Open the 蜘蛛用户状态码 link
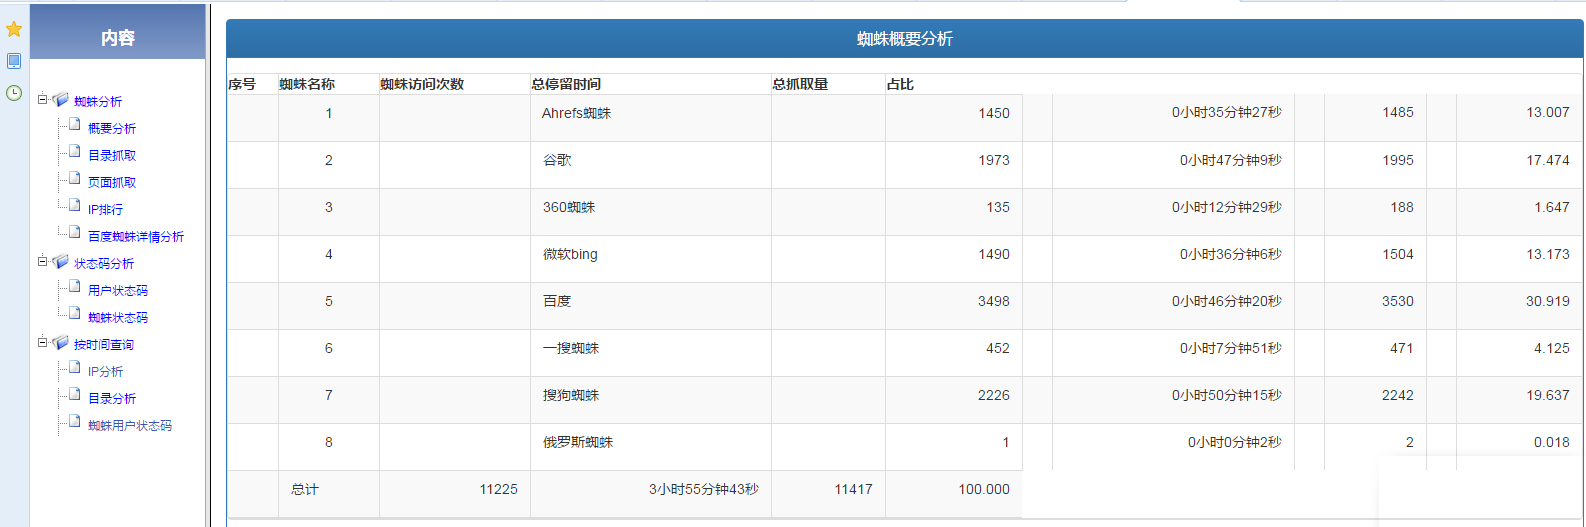 [130, 426]
